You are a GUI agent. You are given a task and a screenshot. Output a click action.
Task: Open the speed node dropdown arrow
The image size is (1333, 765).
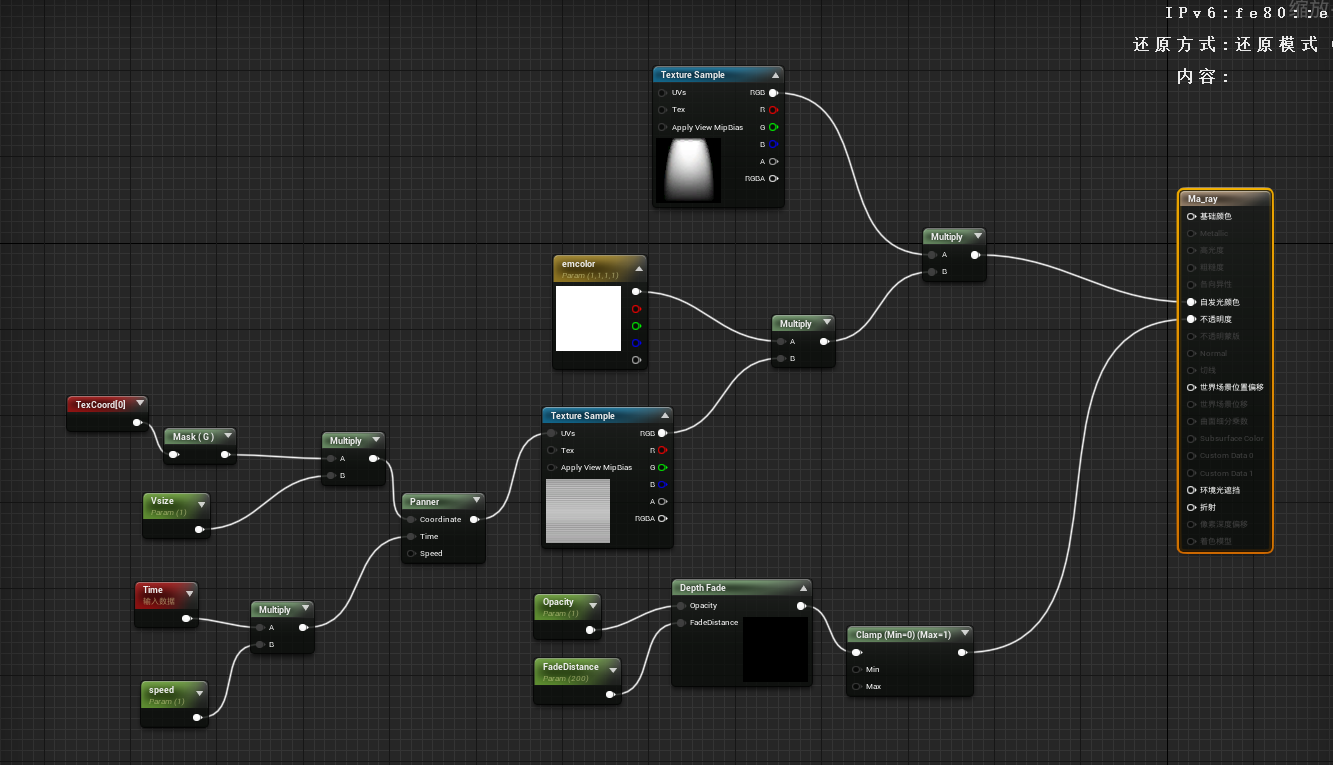coord(199,694)
